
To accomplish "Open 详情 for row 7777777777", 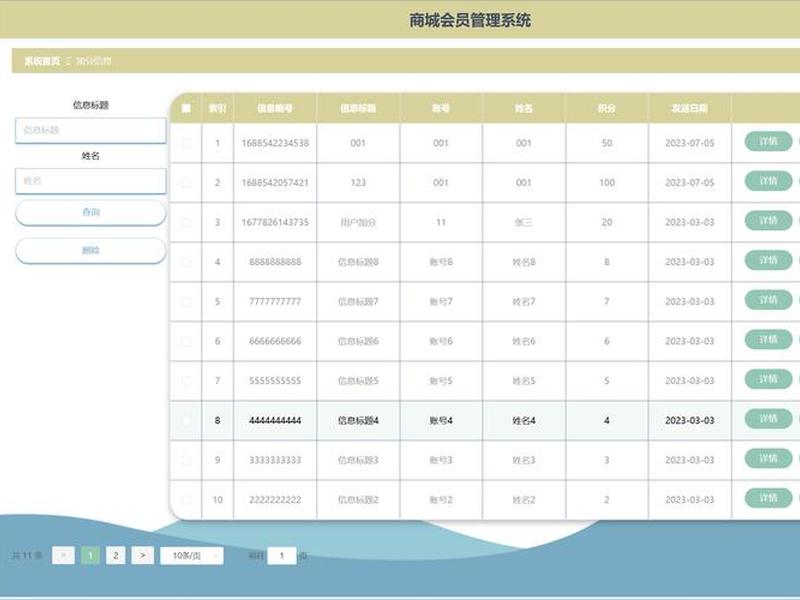I will (768, 299).
